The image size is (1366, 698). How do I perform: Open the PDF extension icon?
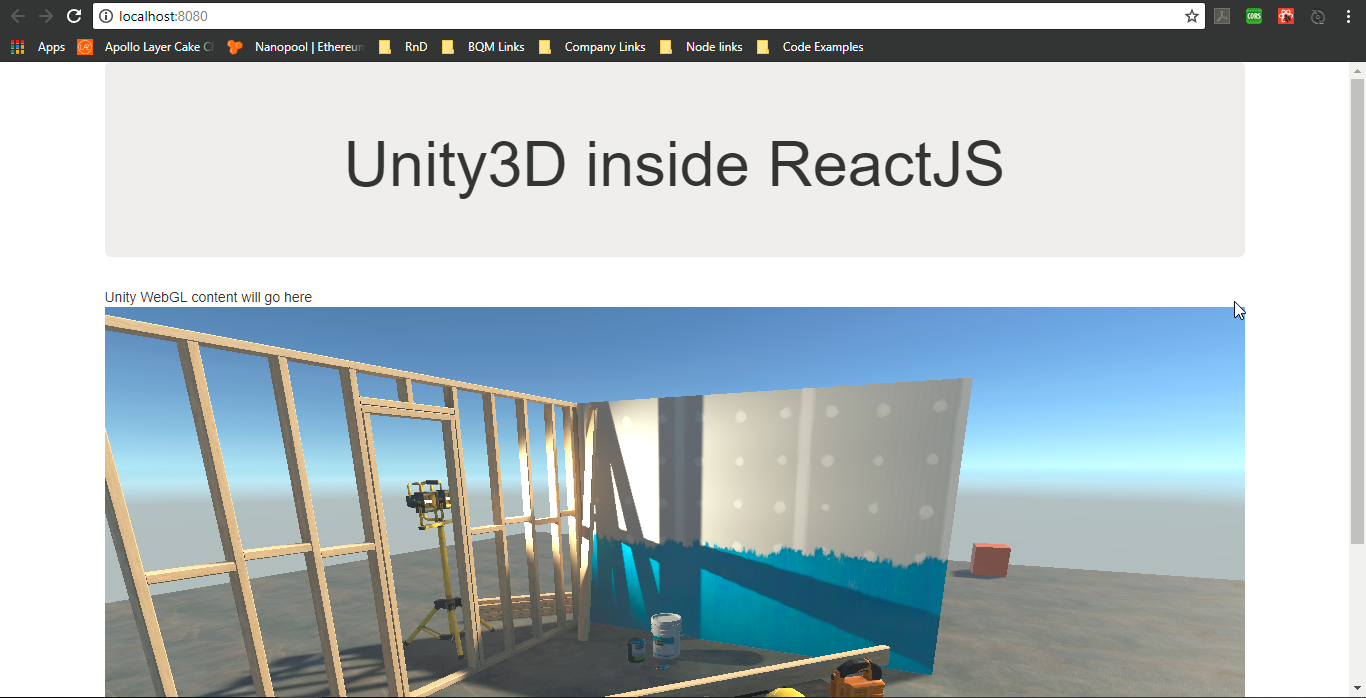(1222, 16)
